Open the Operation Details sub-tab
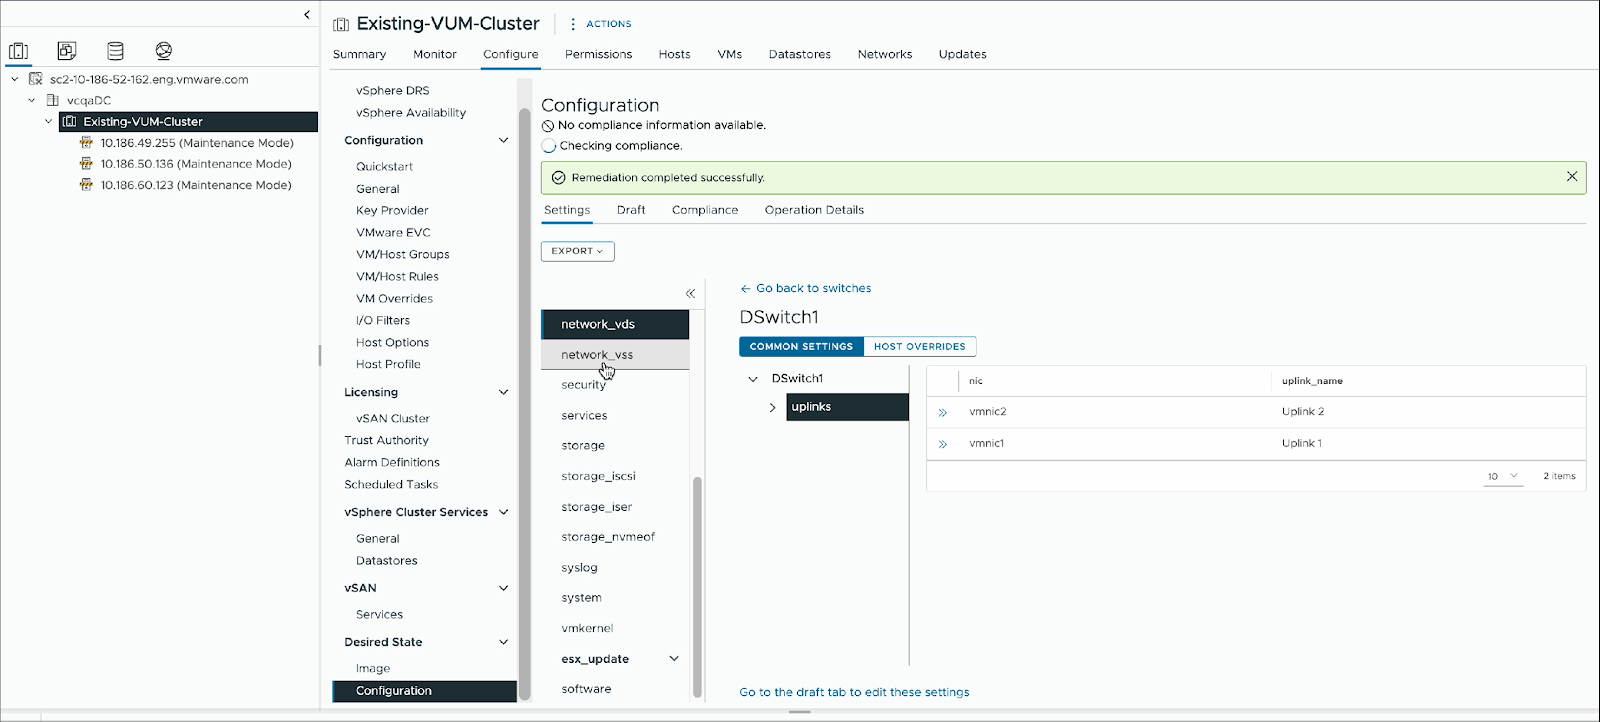 pos(814,210)
